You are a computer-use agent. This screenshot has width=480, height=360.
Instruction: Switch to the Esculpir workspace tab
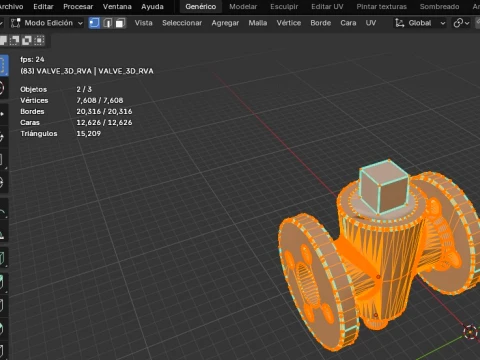point(284,7)
